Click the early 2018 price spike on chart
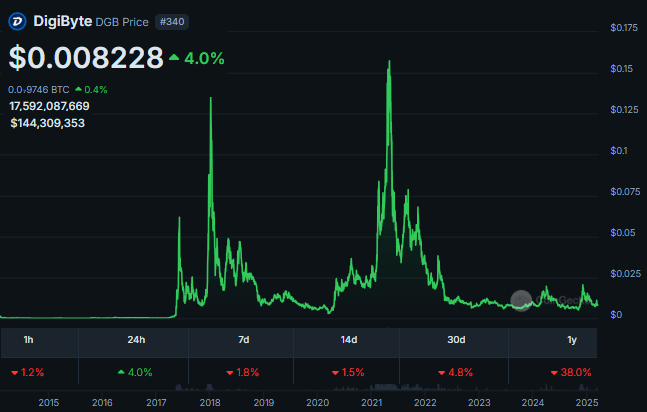Screen dimensions: 647x412 [x=211, y=99]
